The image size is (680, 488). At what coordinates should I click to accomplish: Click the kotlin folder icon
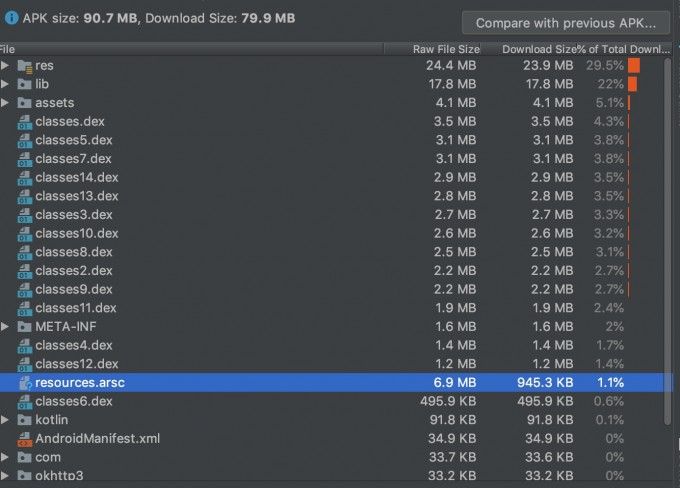click(x=25, y=420)
